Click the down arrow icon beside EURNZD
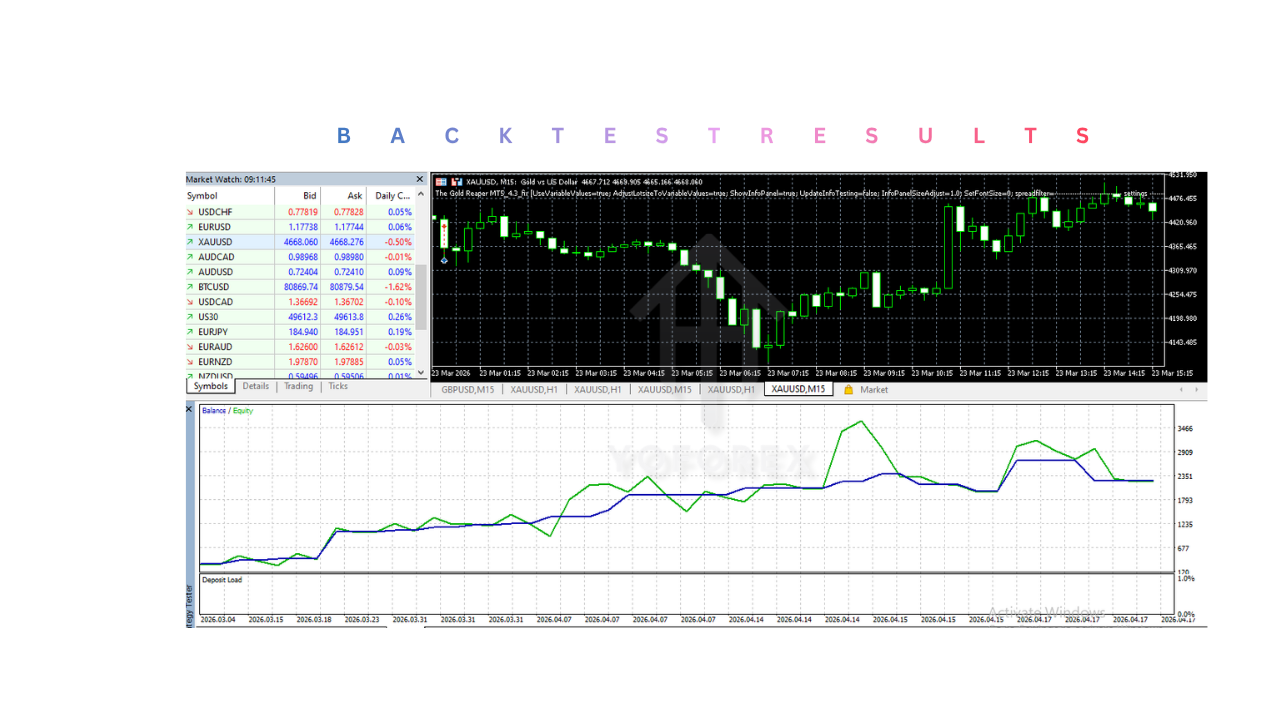The width and height of the screenshot is (1280, 720). (190, 362)
